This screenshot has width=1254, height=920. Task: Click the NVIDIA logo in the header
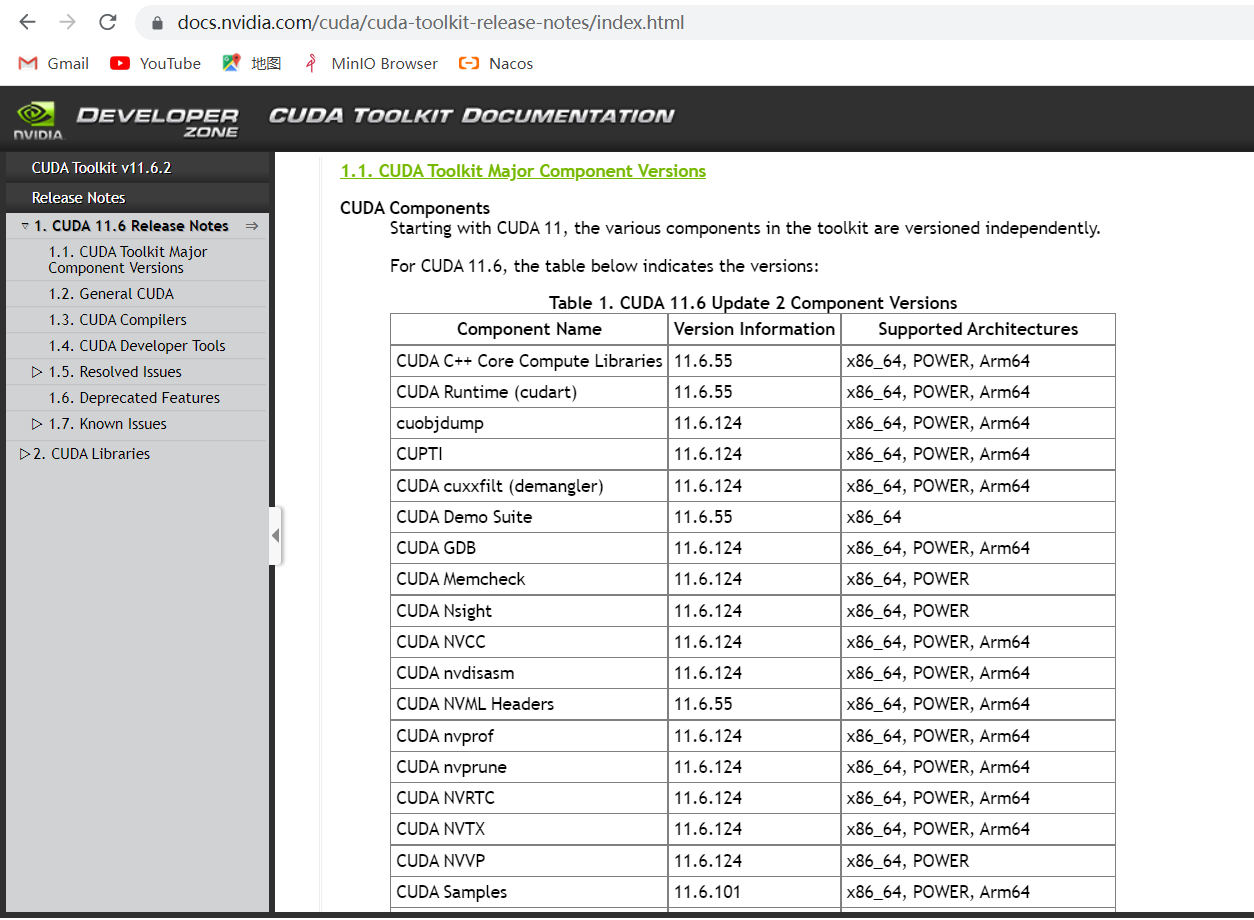click(x=36, y=118)
